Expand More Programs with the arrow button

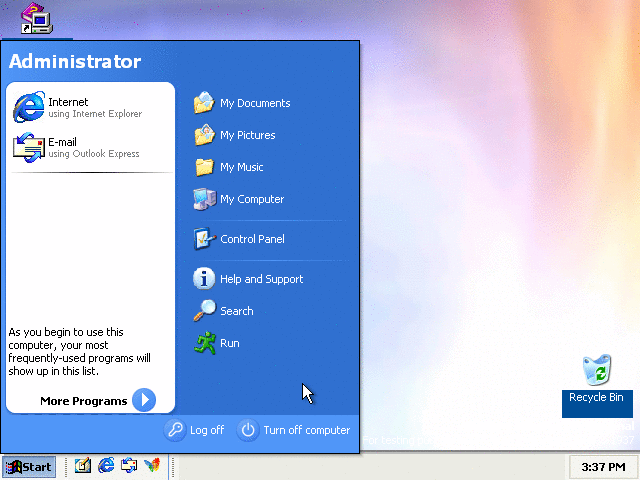click(144, 400)
